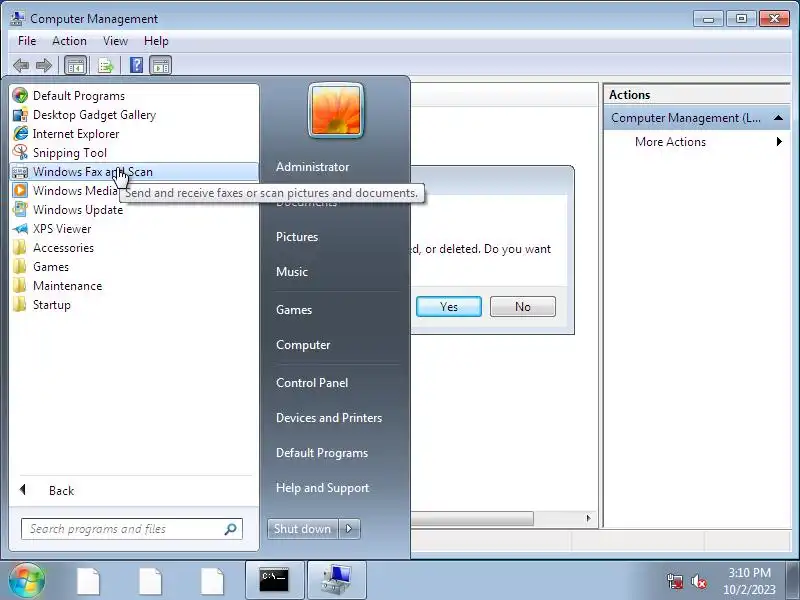
Task: Click the muted volume tray icon
Action: pos(698,581)
